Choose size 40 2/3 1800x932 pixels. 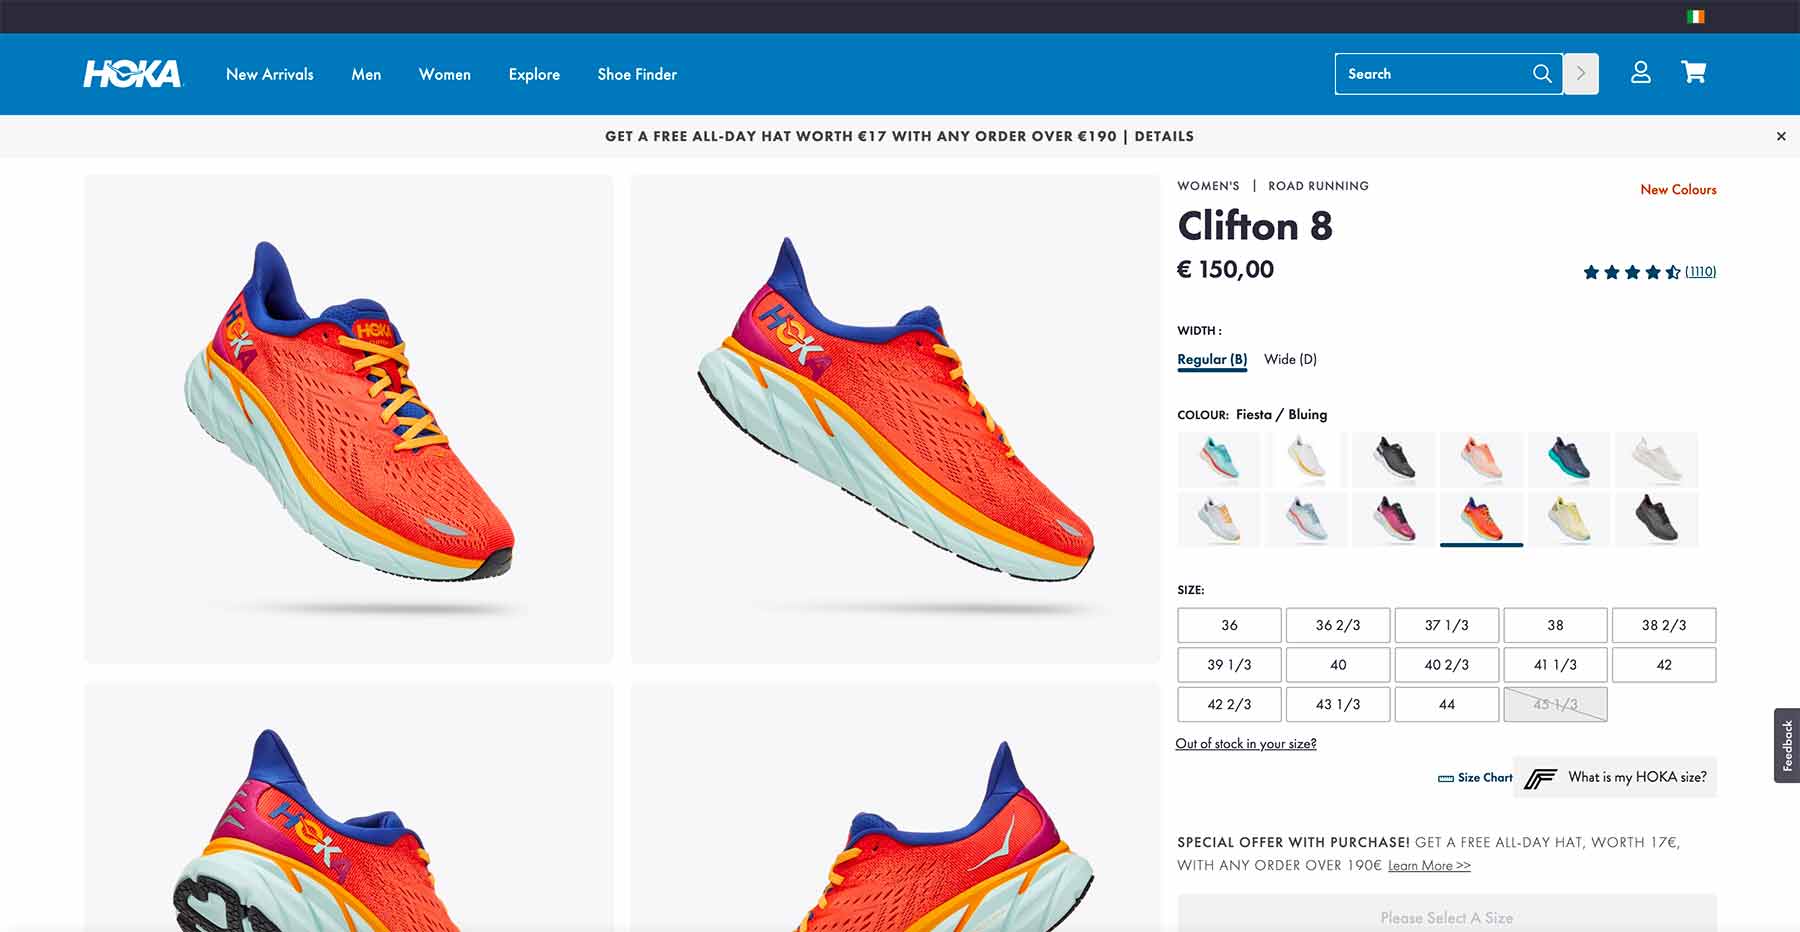tap(1447, 665)
